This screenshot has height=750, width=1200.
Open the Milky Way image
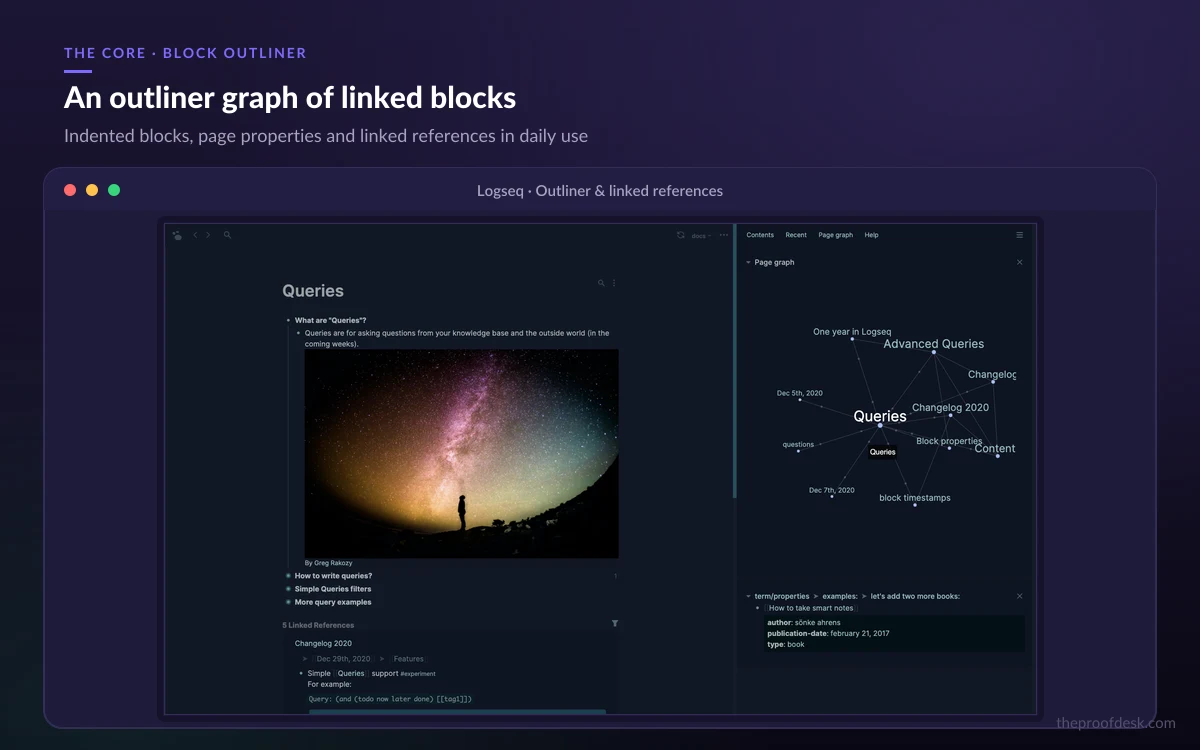click(x=462, y=453)
